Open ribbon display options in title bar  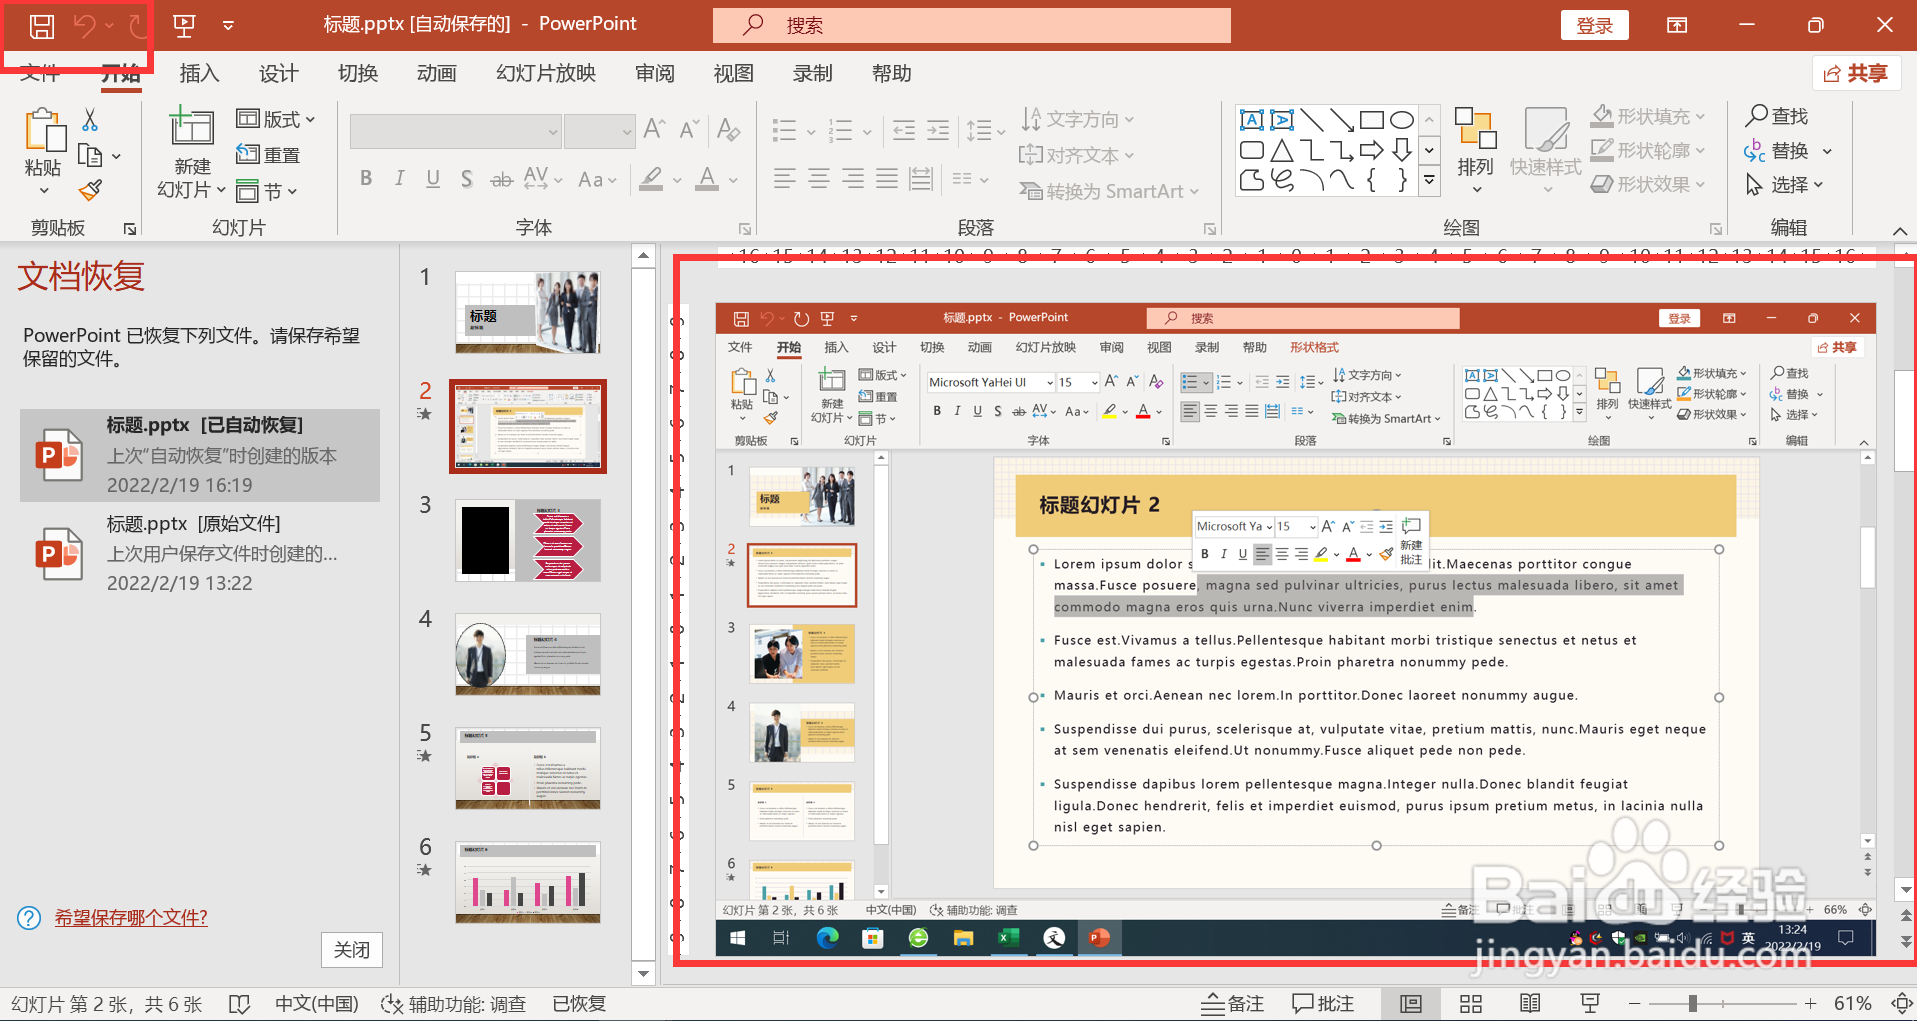pos(1677,25)
